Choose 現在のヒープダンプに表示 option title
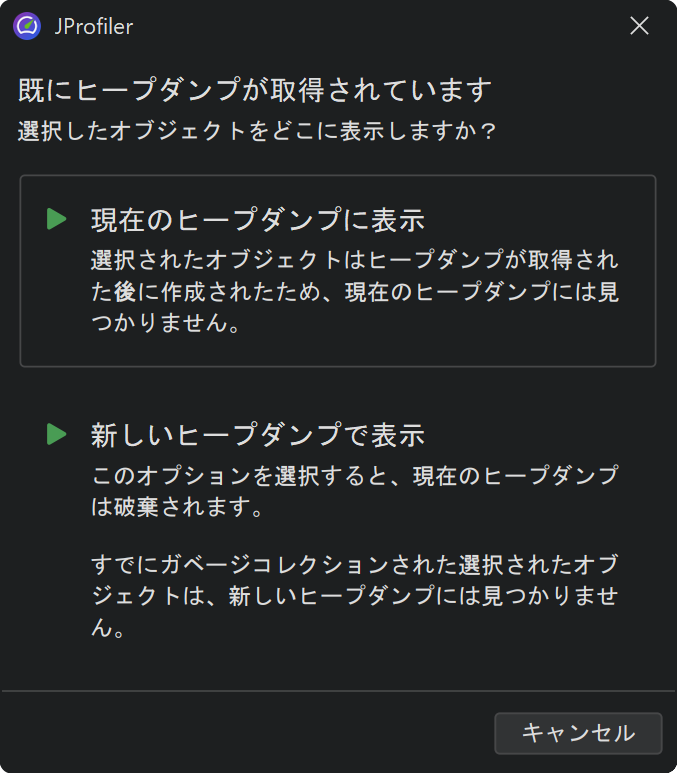 pyautogui.click(x=258, y=219)
